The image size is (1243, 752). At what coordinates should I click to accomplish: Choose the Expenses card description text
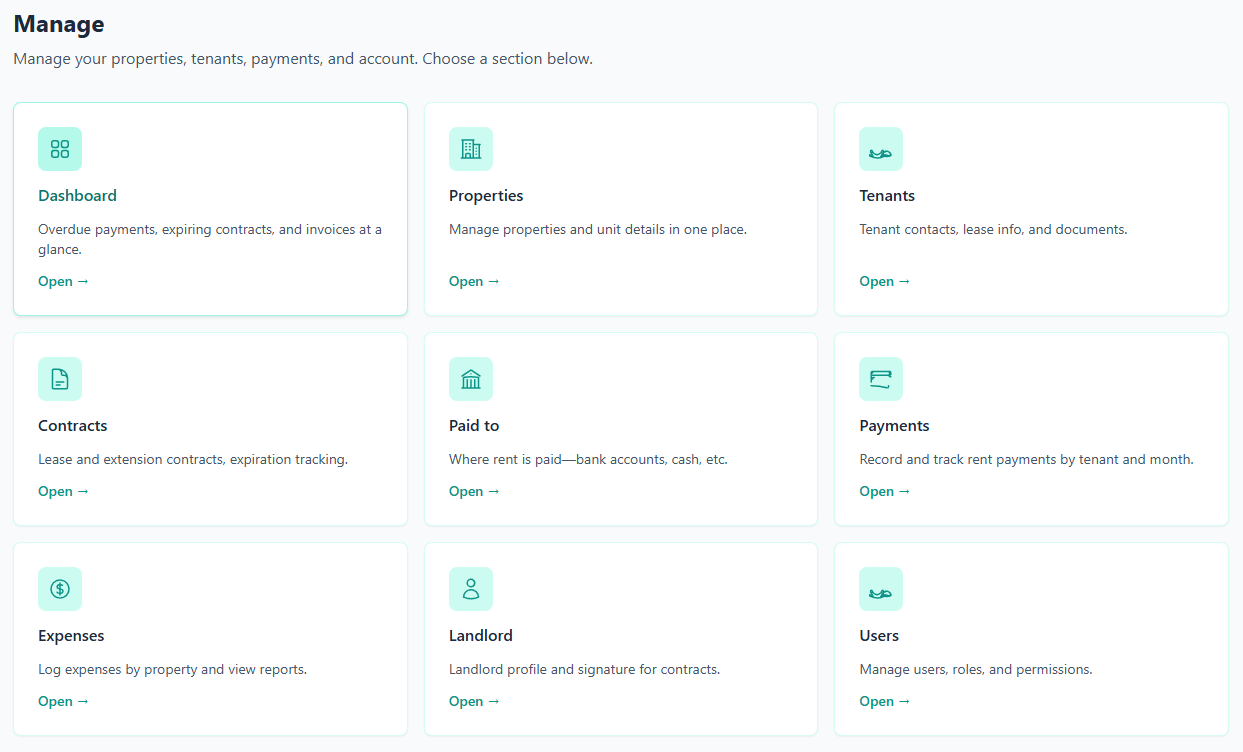[172, 669]
